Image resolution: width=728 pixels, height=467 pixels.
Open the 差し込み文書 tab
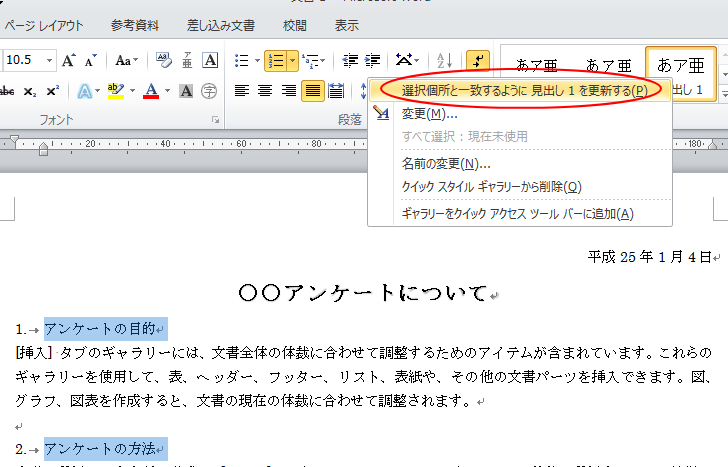coord(221,26)
